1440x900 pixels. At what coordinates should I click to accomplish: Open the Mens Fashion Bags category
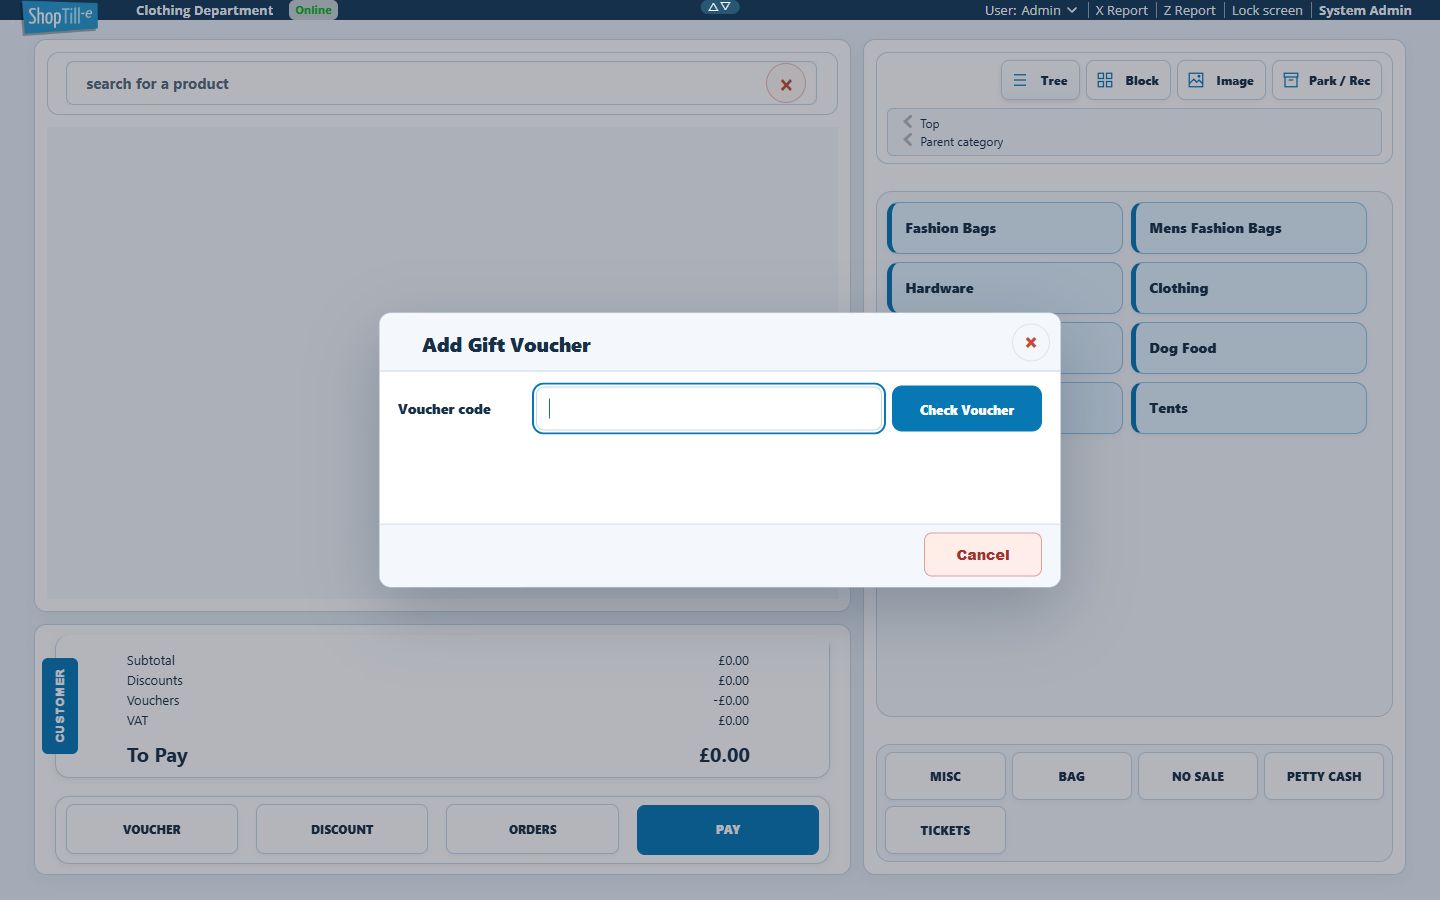[1249, 228]
